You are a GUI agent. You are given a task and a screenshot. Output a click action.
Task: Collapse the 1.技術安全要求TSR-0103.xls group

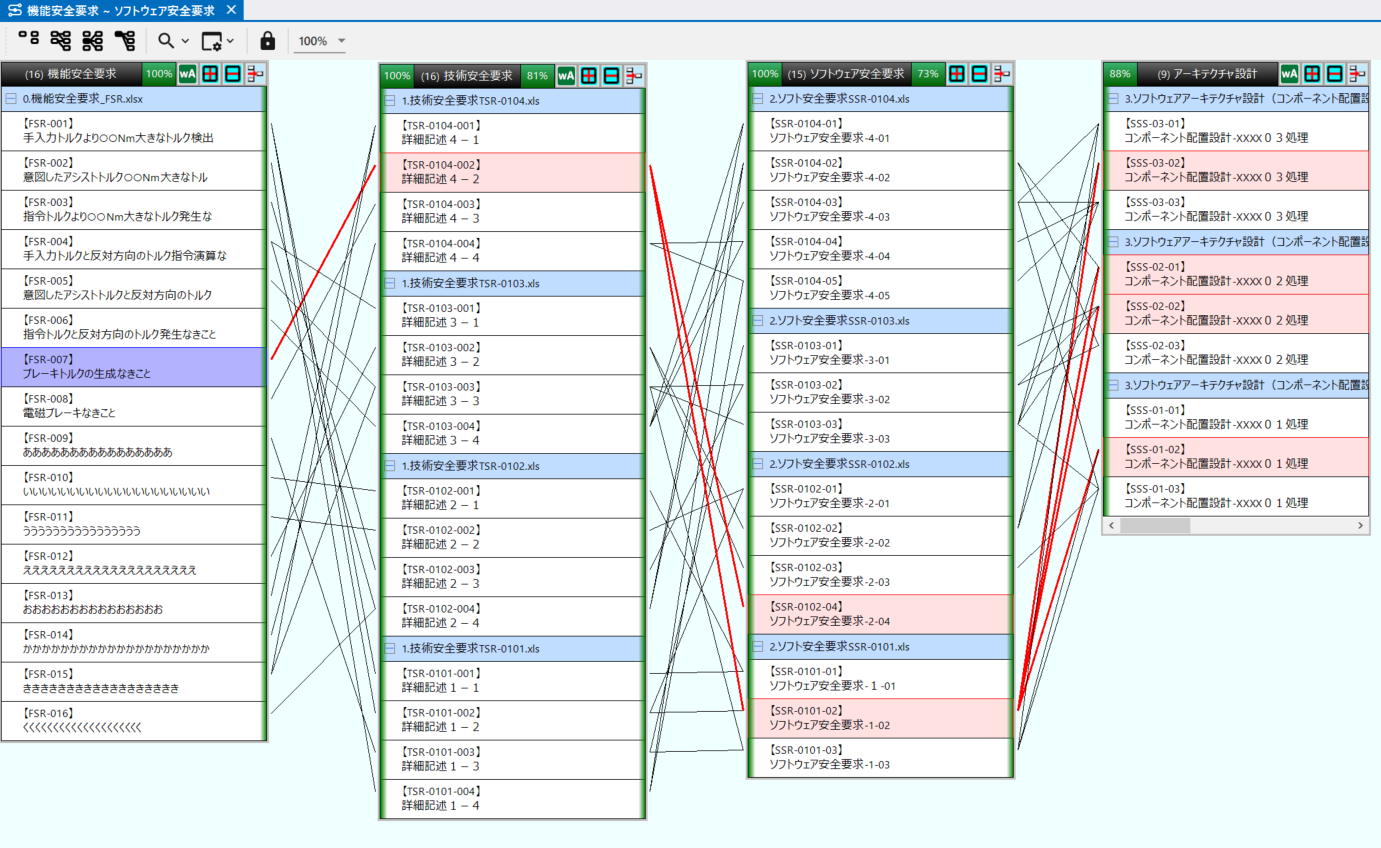(390, 283)
